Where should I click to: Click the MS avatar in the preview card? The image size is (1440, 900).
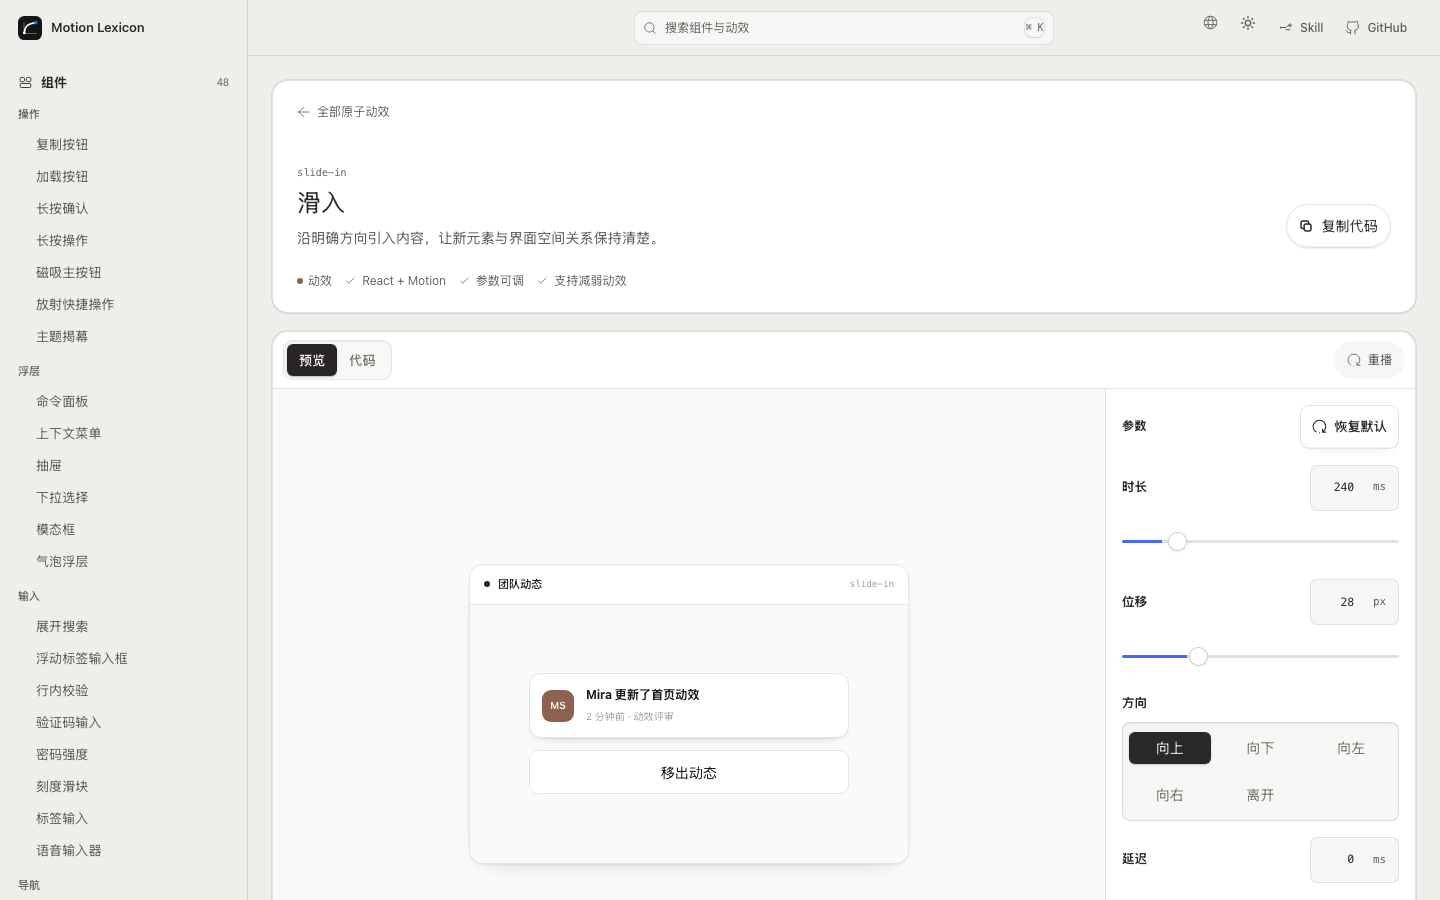[558, 706]
